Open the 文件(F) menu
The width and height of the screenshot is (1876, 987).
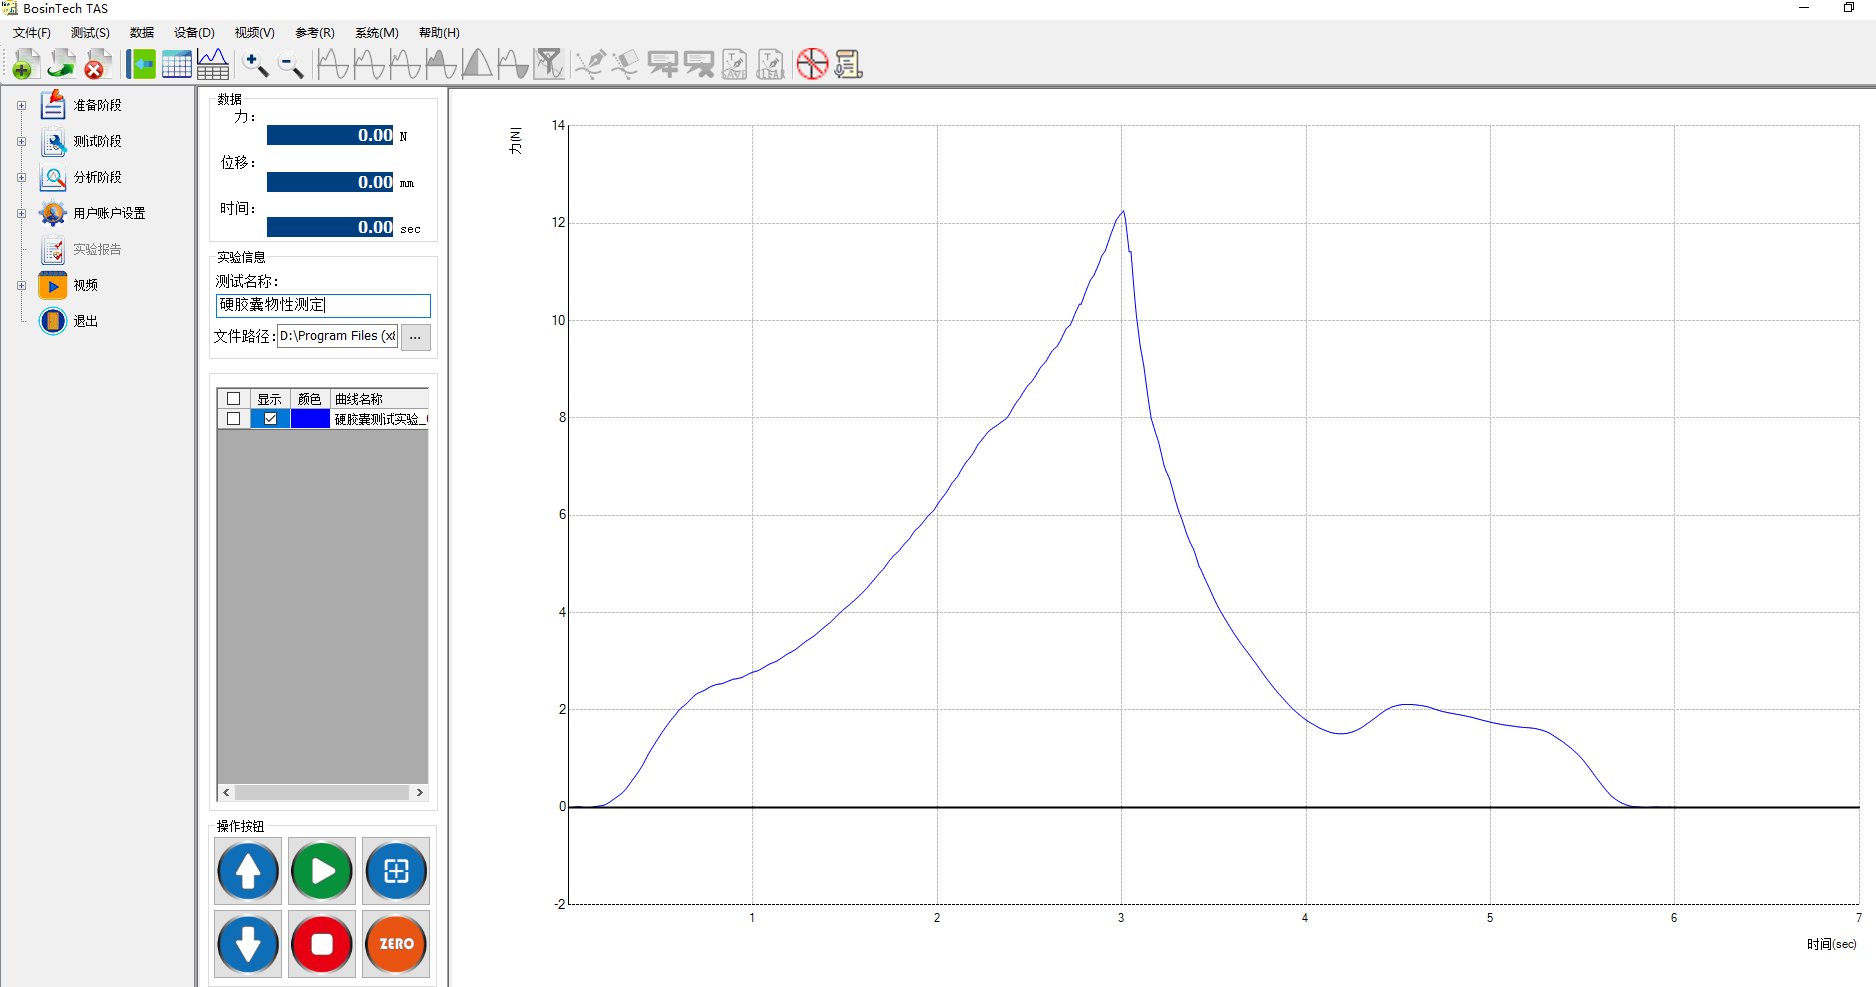click(32, 33)
